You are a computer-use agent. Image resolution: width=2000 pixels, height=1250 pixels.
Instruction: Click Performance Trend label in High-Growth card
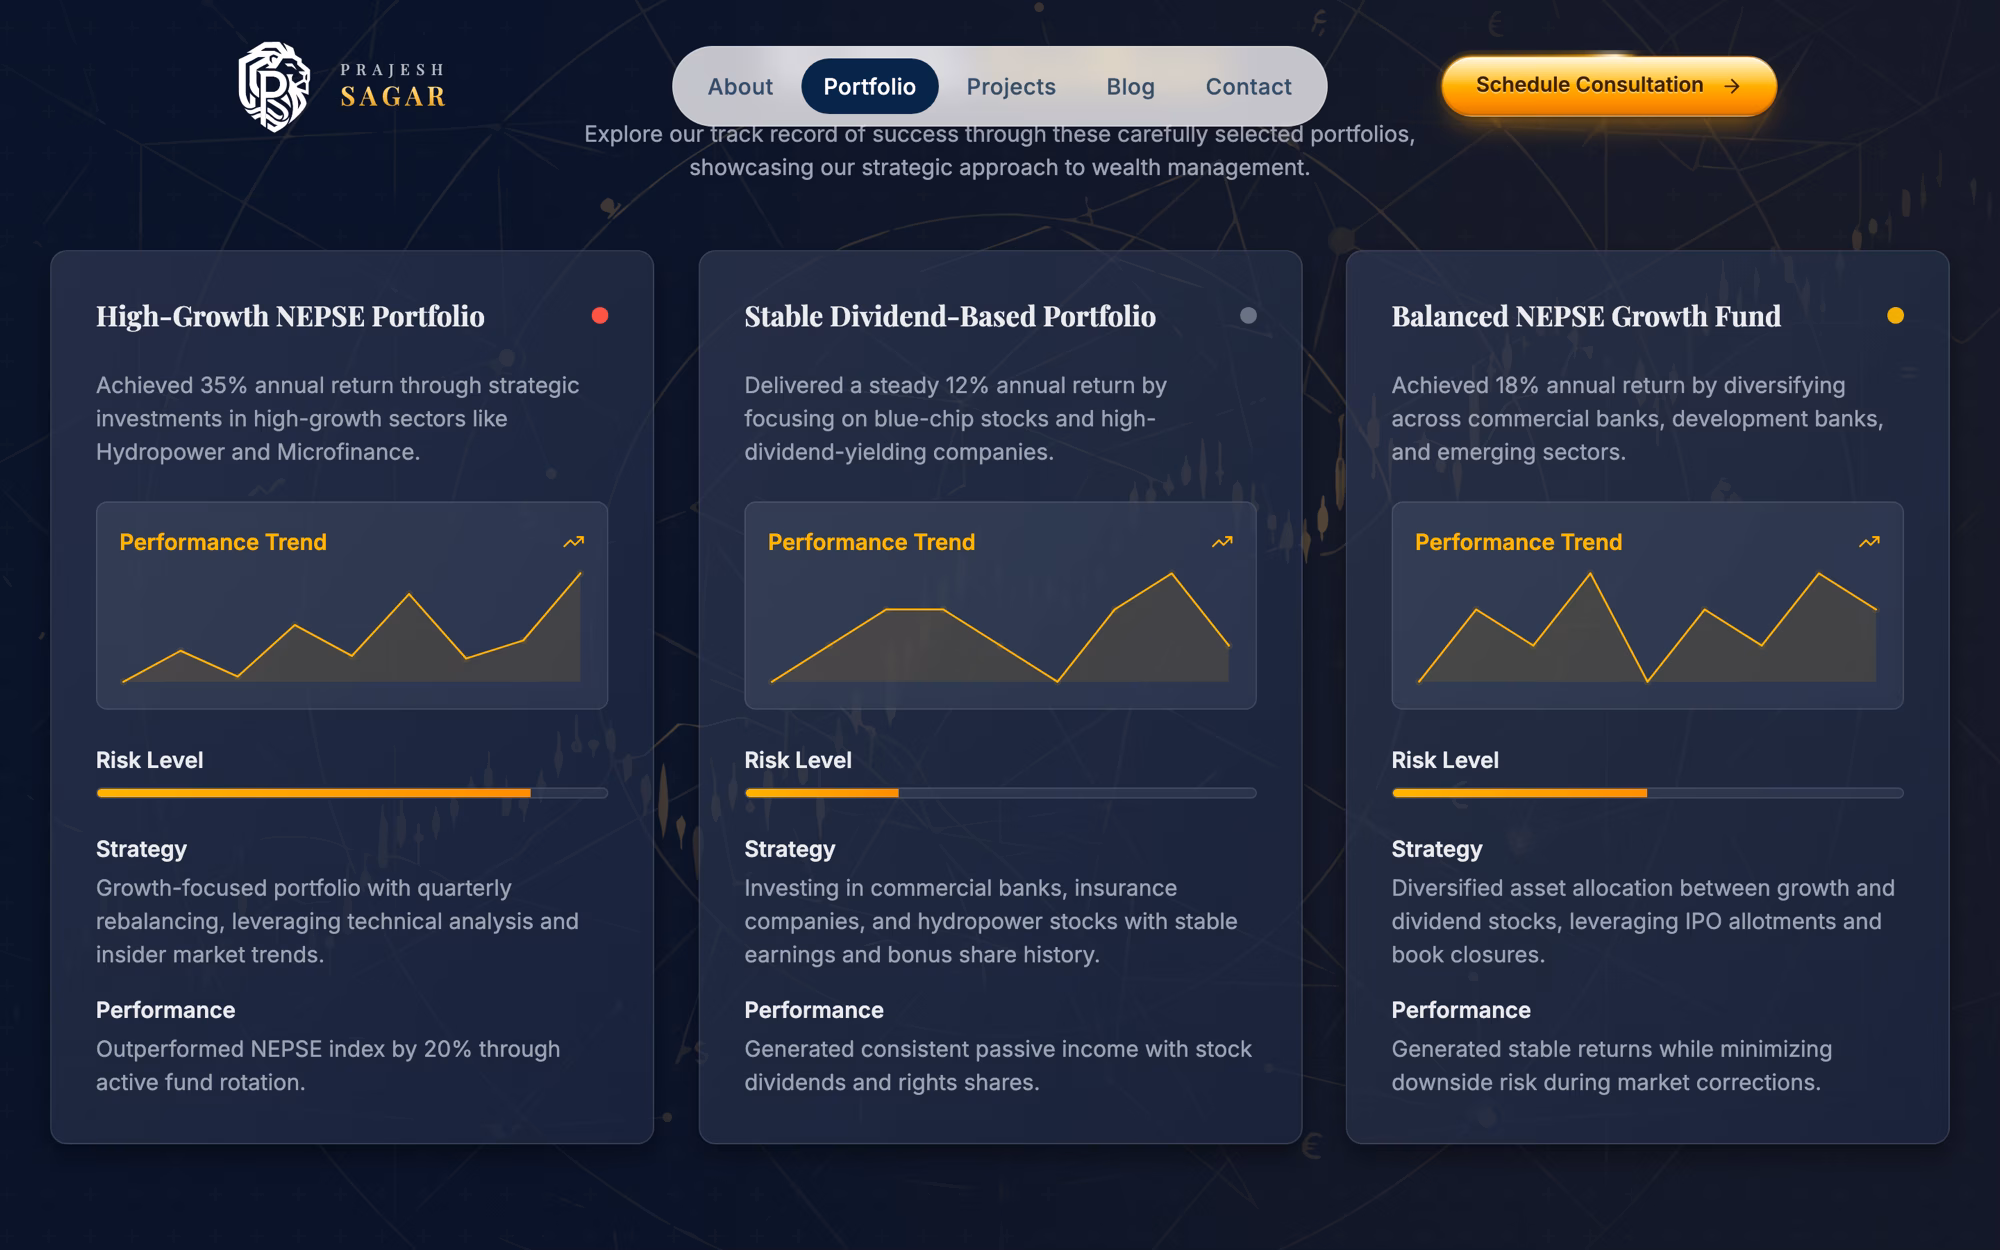coord(223,542)
